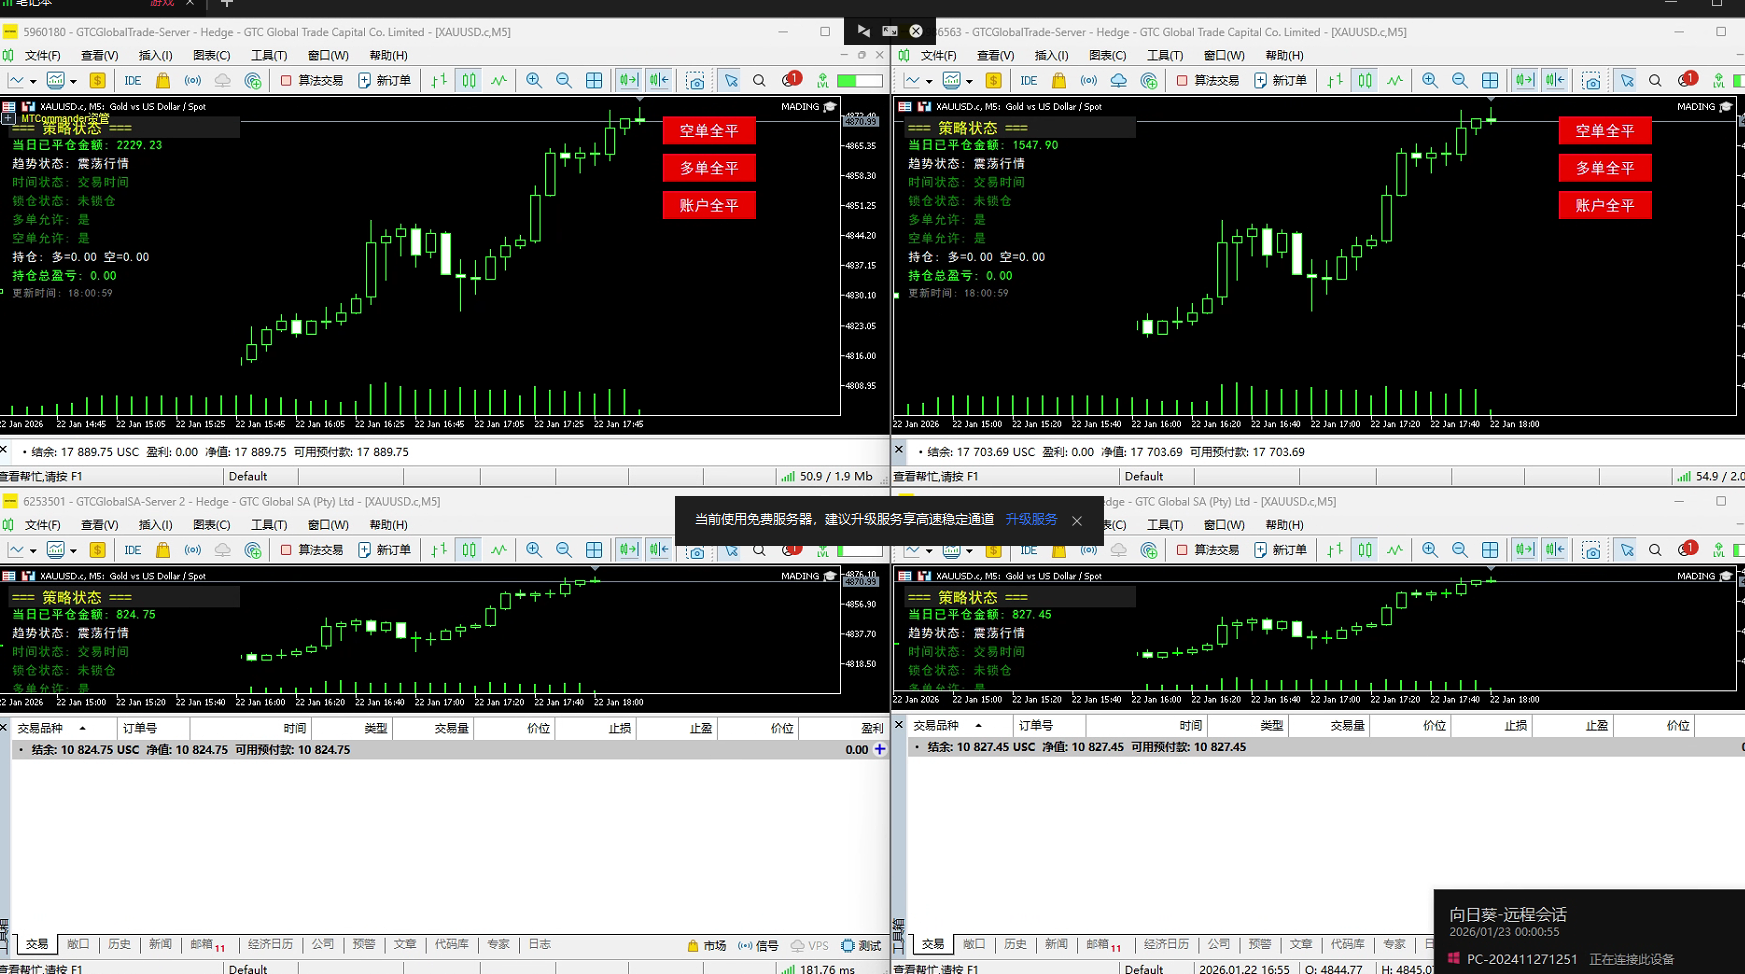This screenshot has width=1745, height=974.
Task: Zoom out chart in top-right 6563 window
Action: [x=1460, y=81]
